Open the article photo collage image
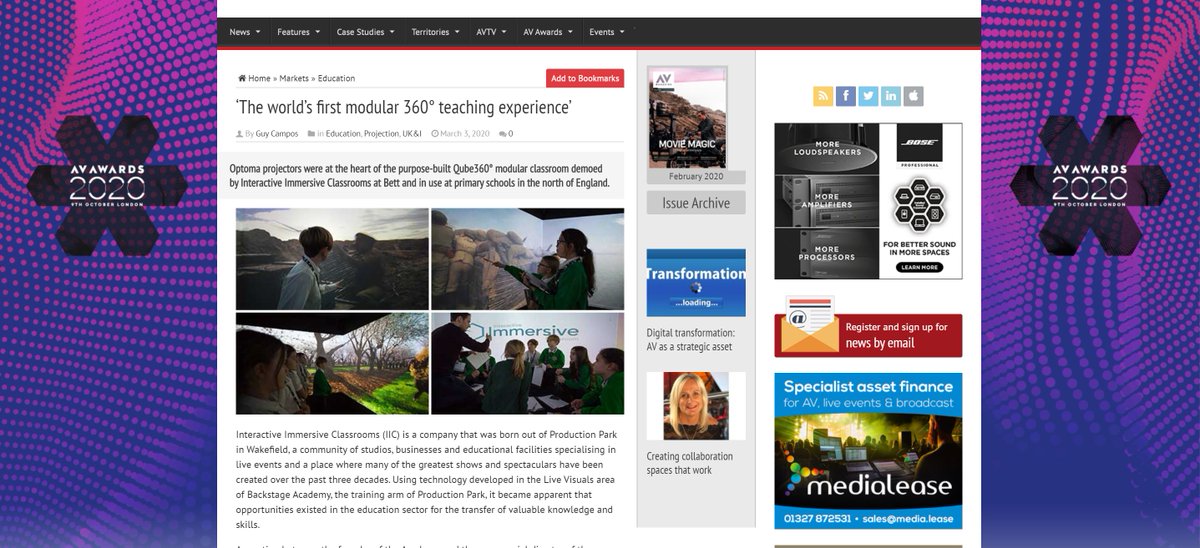1200x548 pixels. coord(430,311)
